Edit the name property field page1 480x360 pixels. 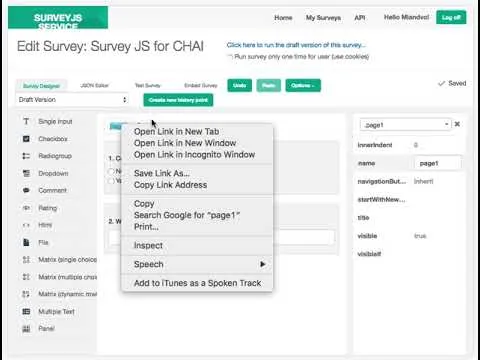(x=438, y=163)
